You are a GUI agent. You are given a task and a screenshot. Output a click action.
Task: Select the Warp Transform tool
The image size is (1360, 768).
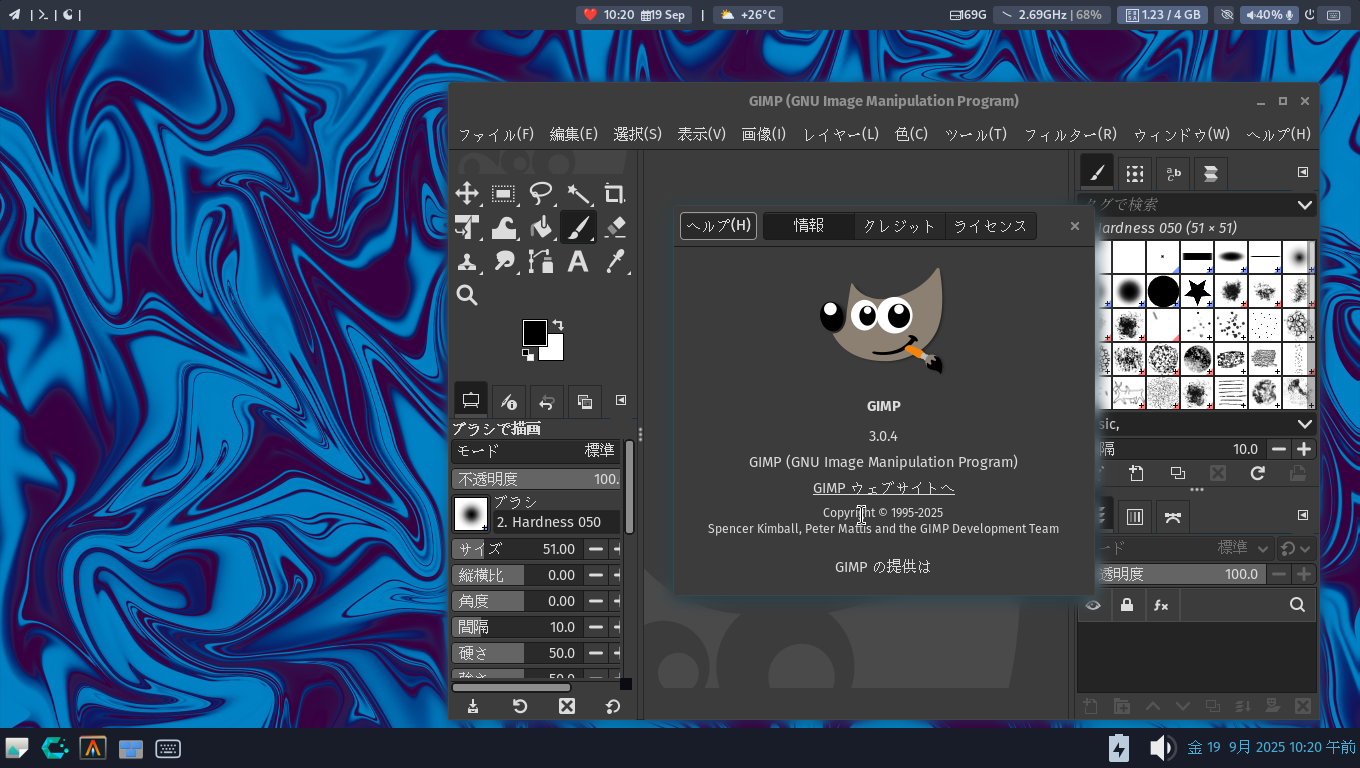pos(504,228)
